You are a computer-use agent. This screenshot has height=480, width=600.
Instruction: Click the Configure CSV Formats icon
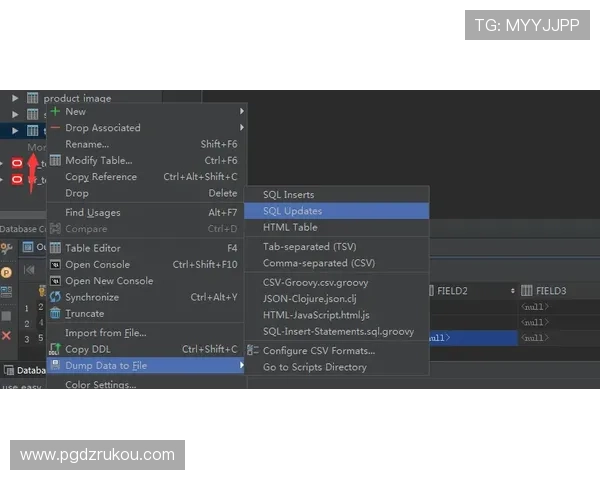click(x=253, y=351)
